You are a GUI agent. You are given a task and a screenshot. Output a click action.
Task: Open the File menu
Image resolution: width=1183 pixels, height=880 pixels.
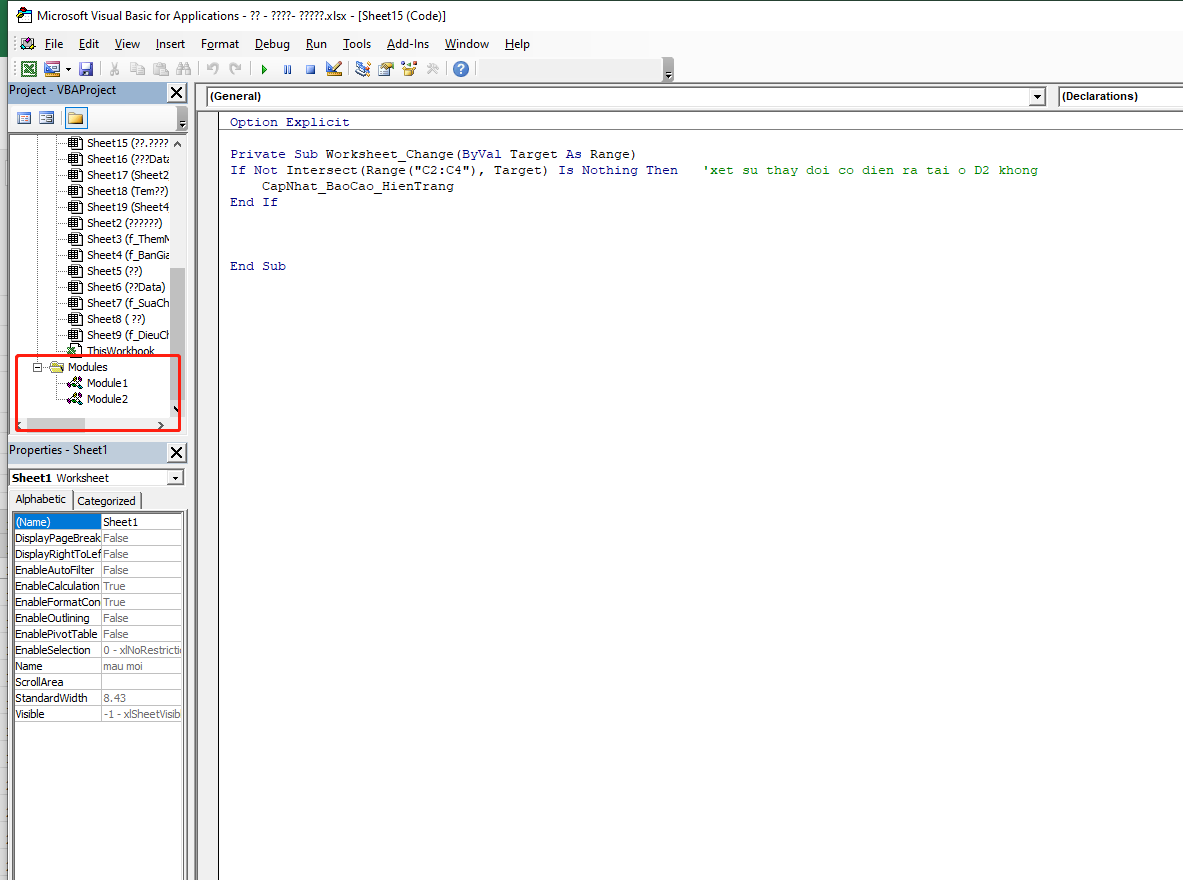pyautogui.click(x=54, y=44)
